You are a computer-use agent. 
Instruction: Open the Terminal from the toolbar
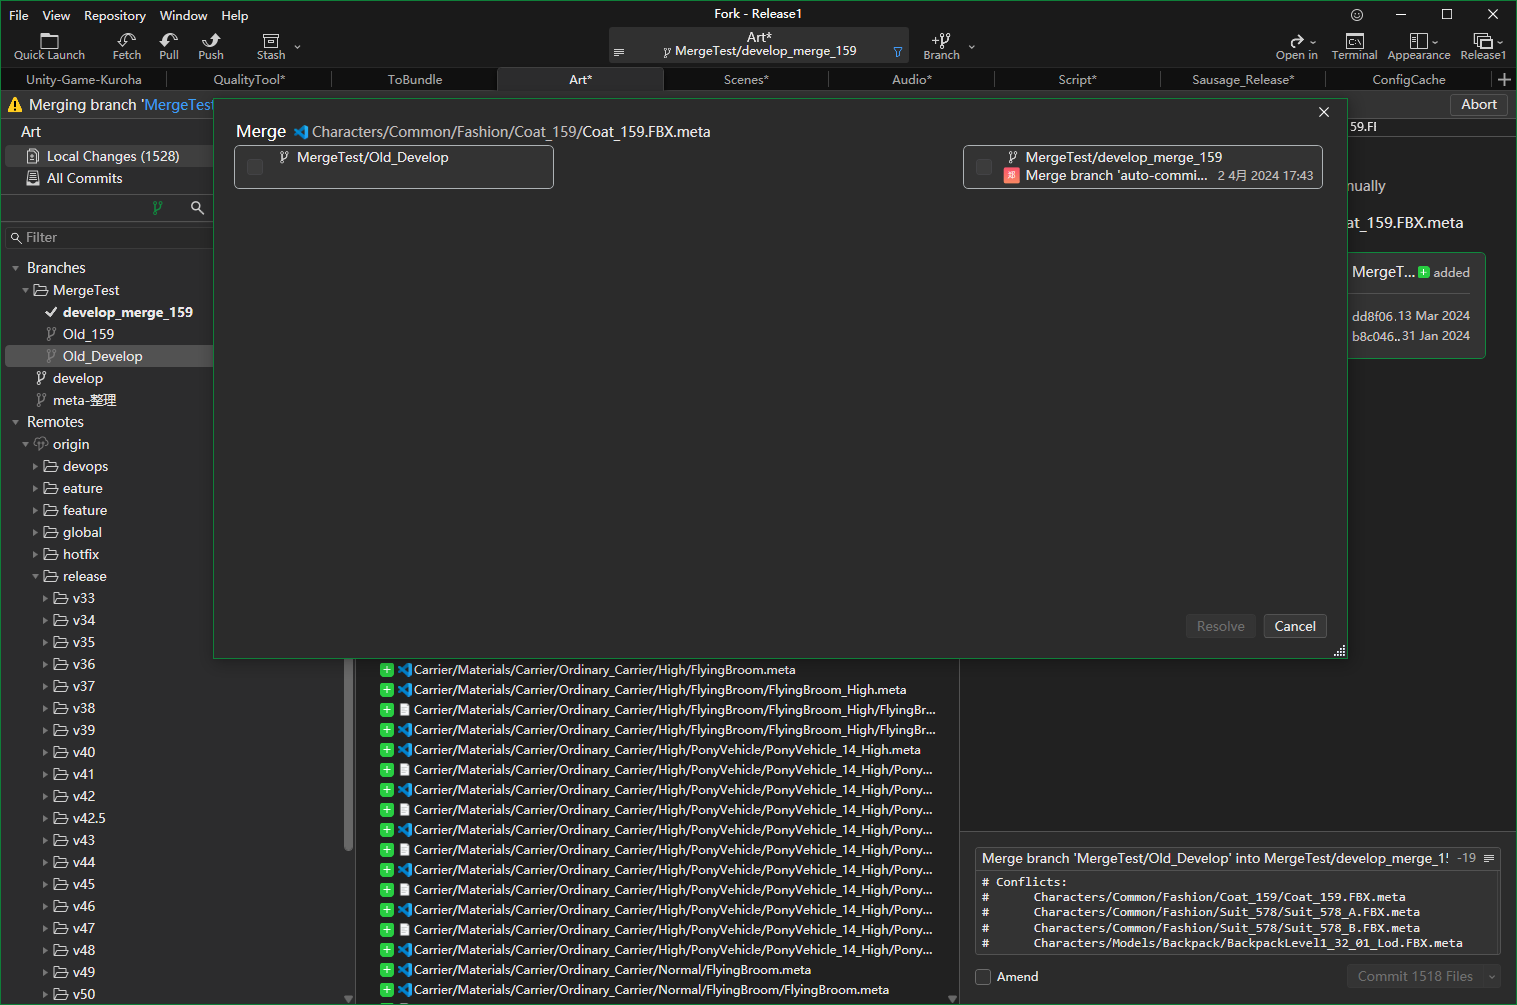[1354, 45]
